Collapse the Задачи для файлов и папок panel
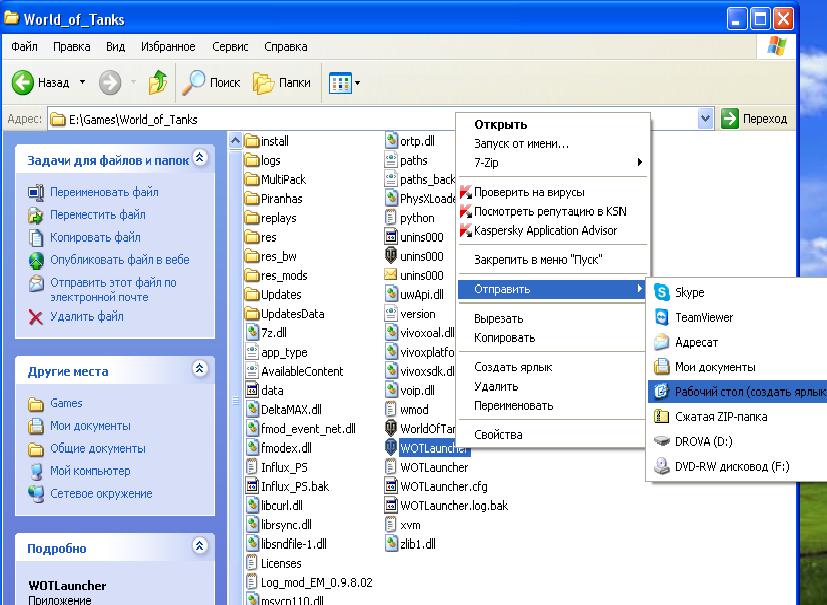The image size is (827, 605). pos(200,157)
